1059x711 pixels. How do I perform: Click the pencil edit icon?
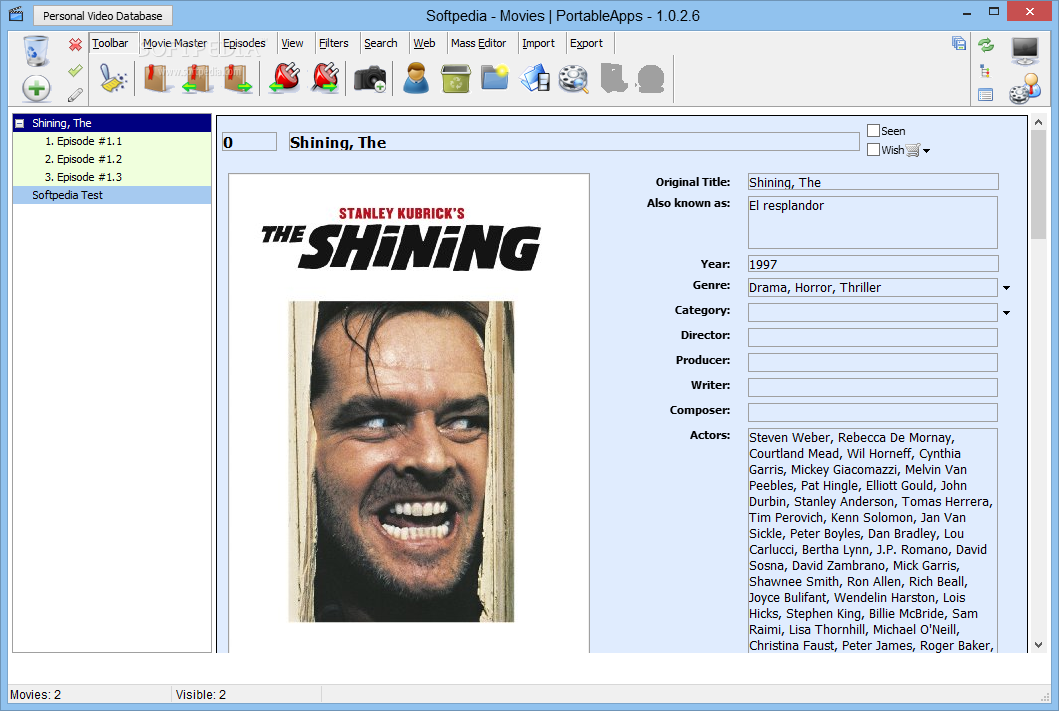(x=75, y=95)
